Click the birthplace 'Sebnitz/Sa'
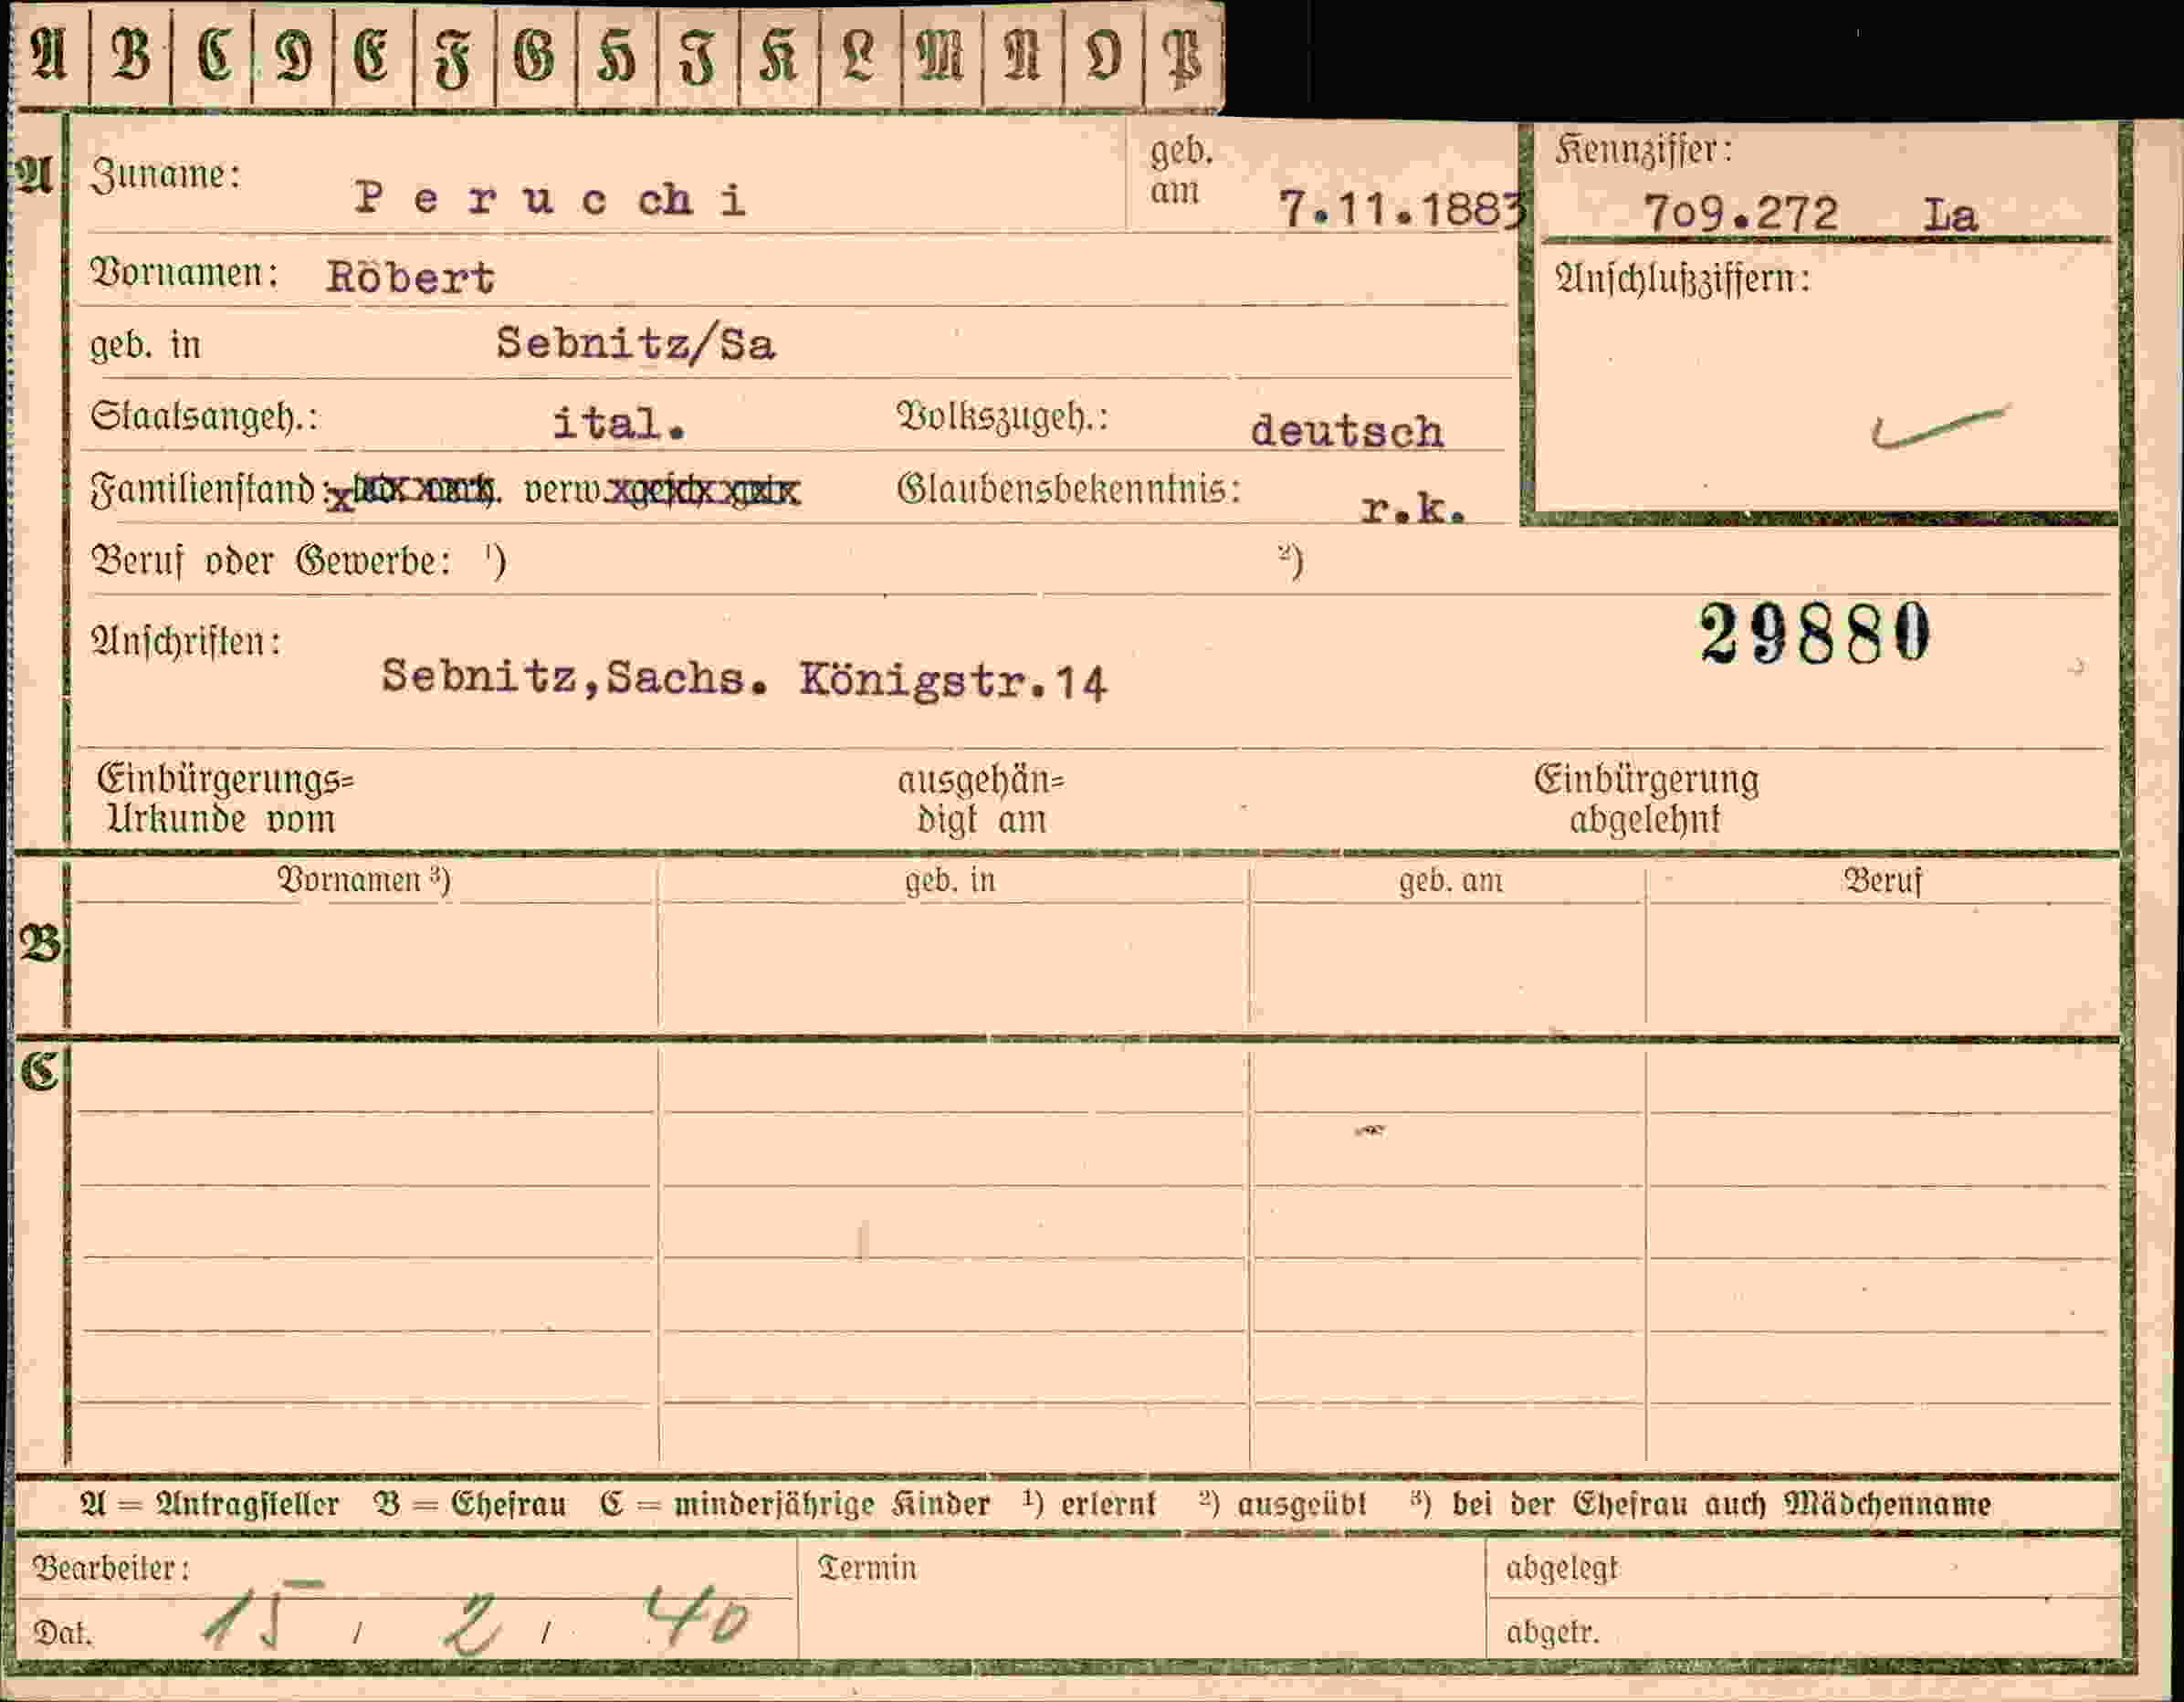 636,344
